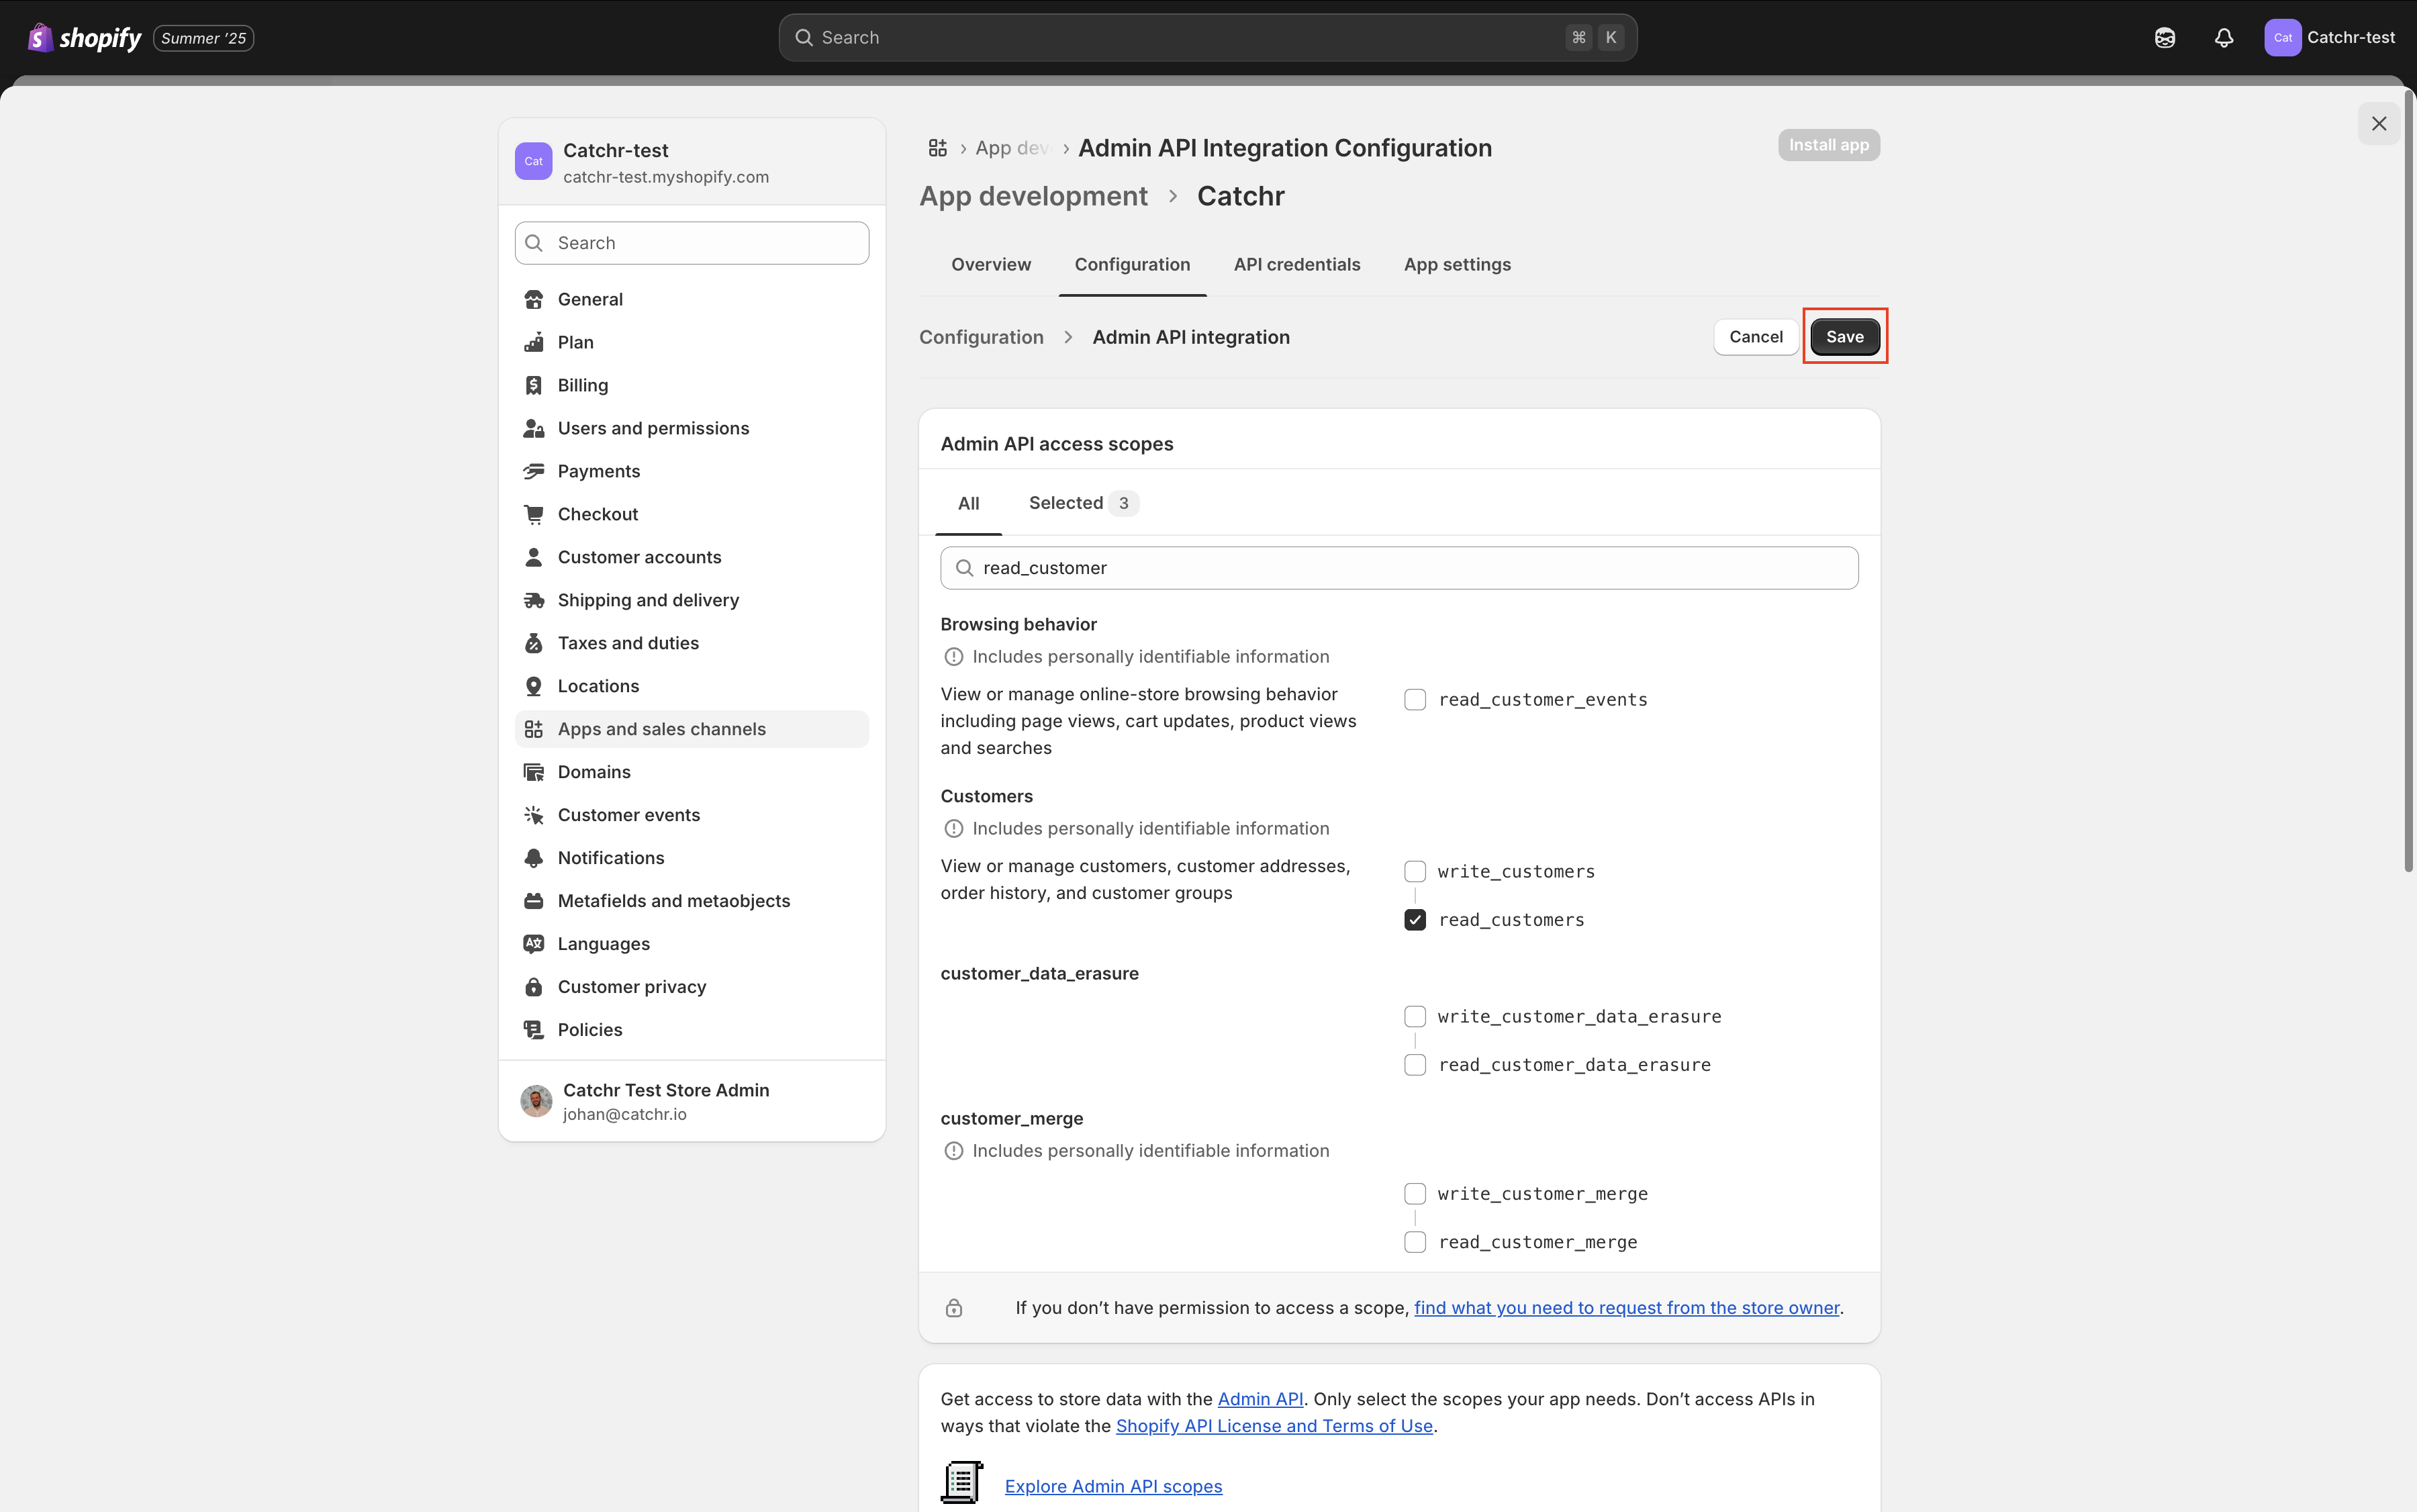Enable the read_customer_events scope checkbox
The image size is (2417, 1512).
(1415, 700)
